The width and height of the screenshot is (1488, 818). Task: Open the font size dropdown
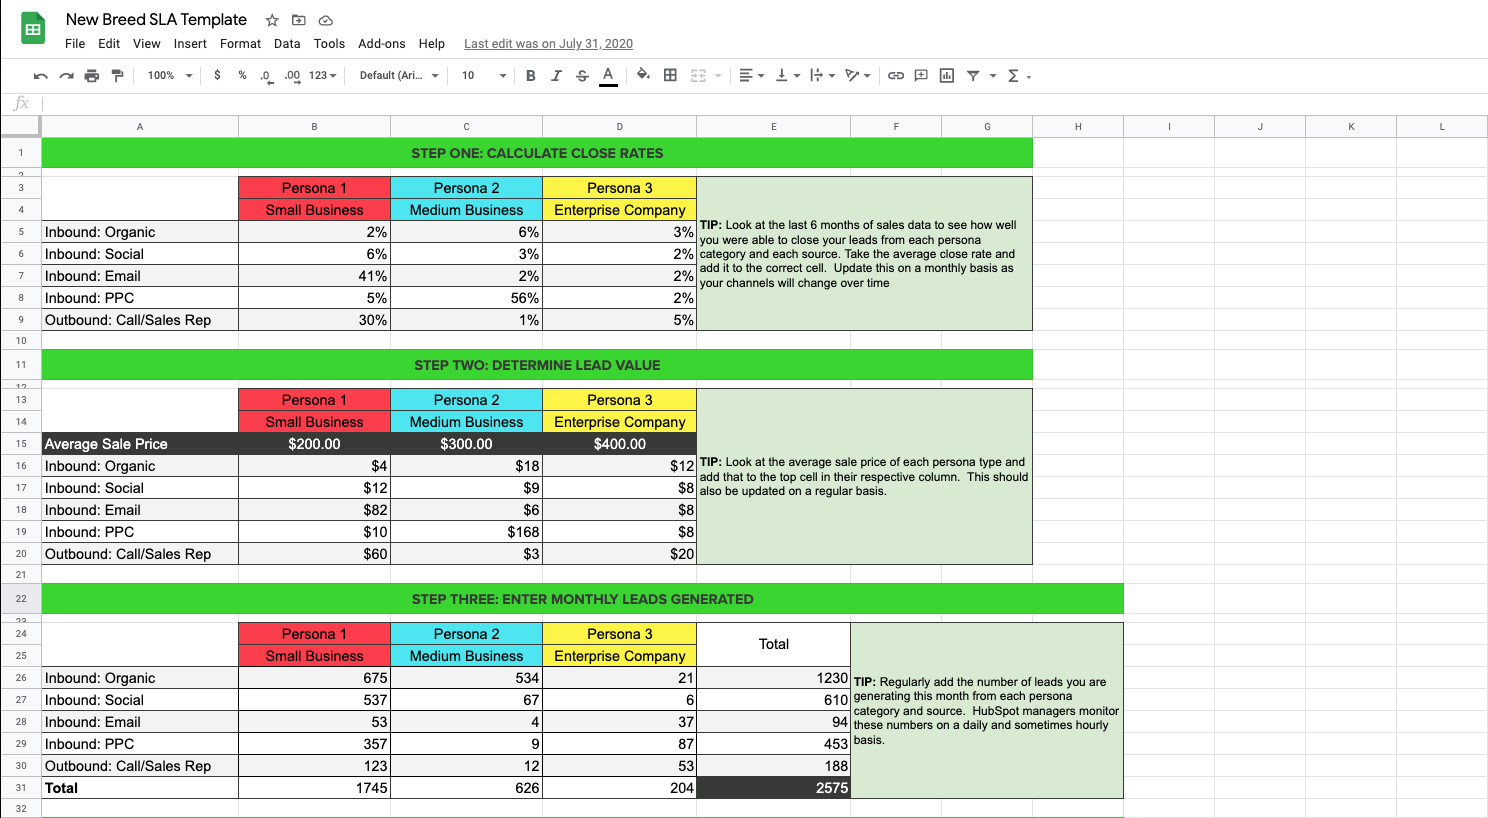coord(483,76)
